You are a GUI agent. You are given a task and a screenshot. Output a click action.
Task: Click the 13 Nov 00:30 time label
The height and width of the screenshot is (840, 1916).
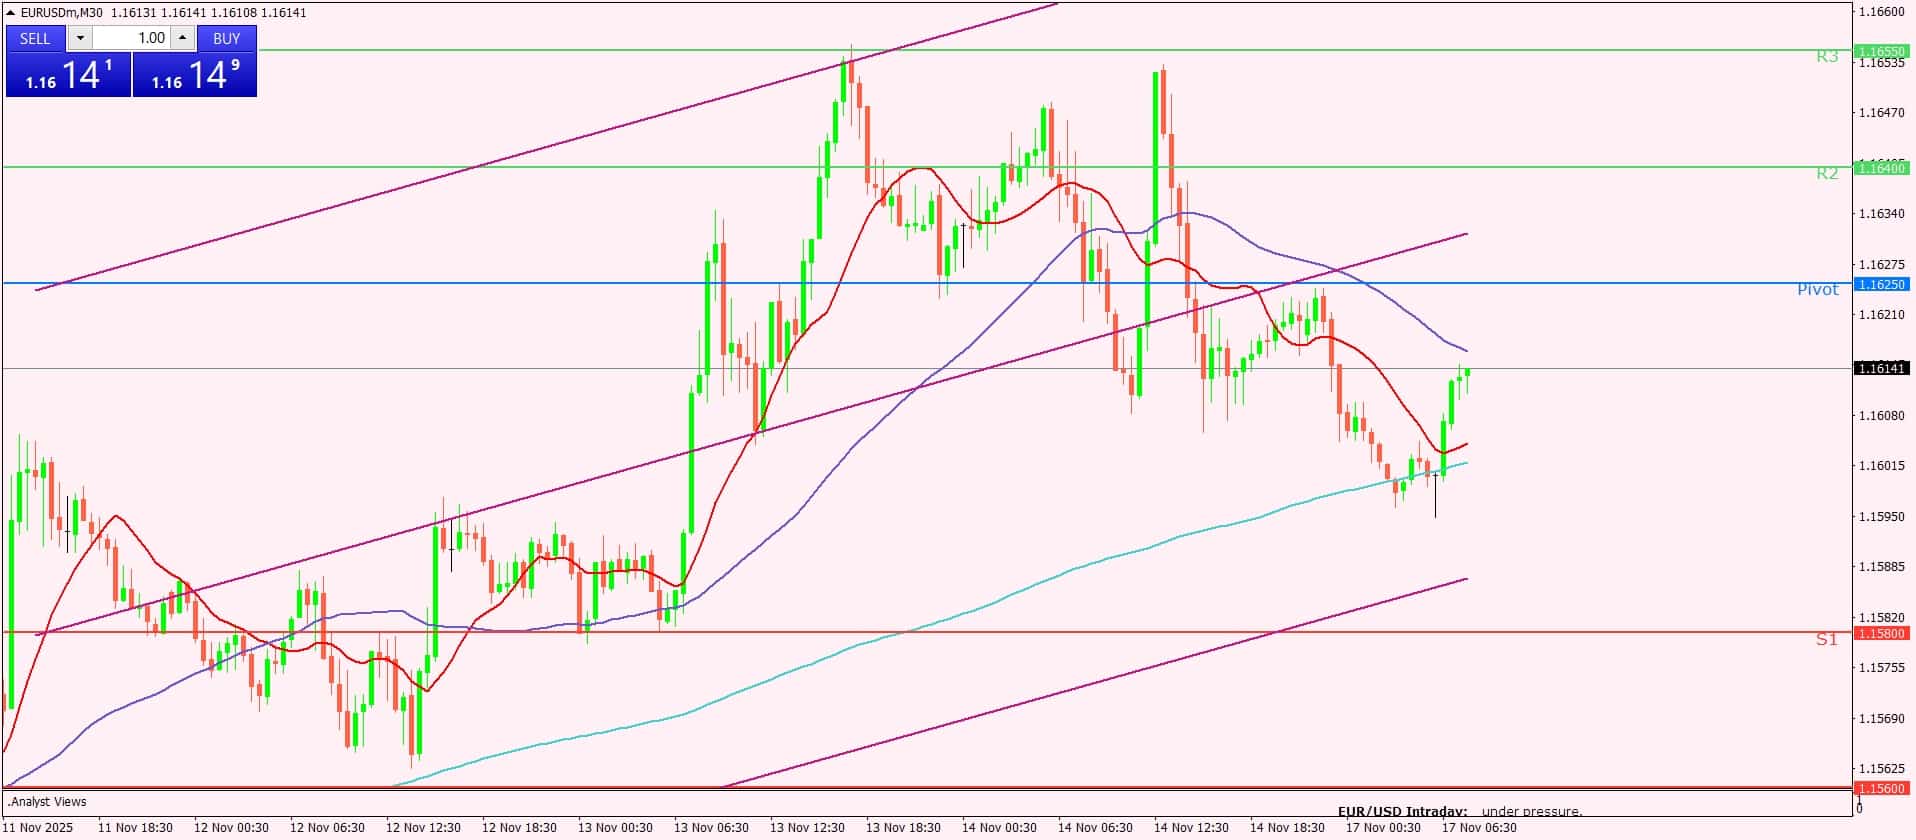point(615,828)
